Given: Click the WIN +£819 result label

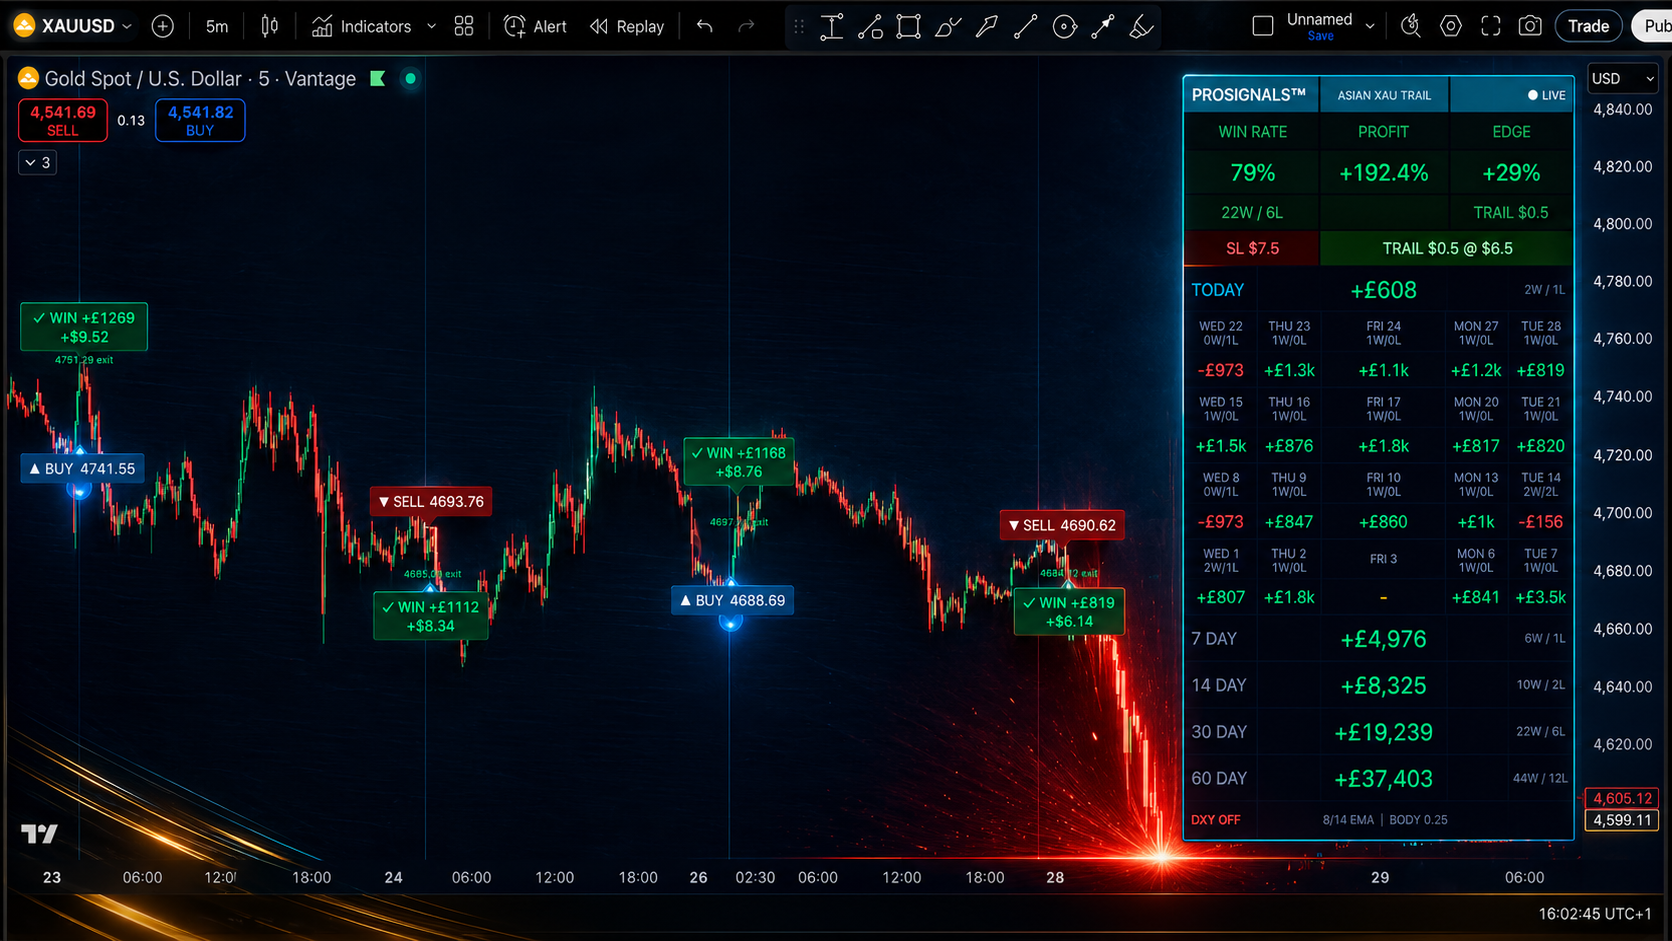Looking at the screenshot, I should 1069,612.
